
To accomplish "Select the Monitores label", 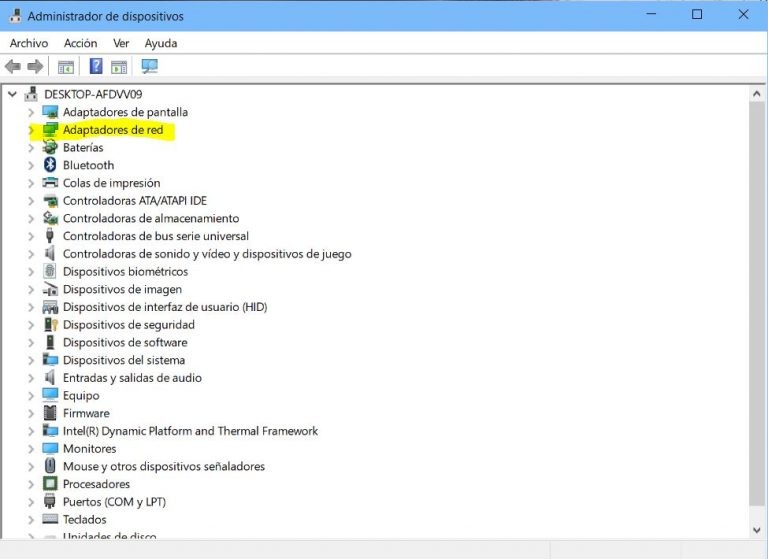I will click(90, 448).
